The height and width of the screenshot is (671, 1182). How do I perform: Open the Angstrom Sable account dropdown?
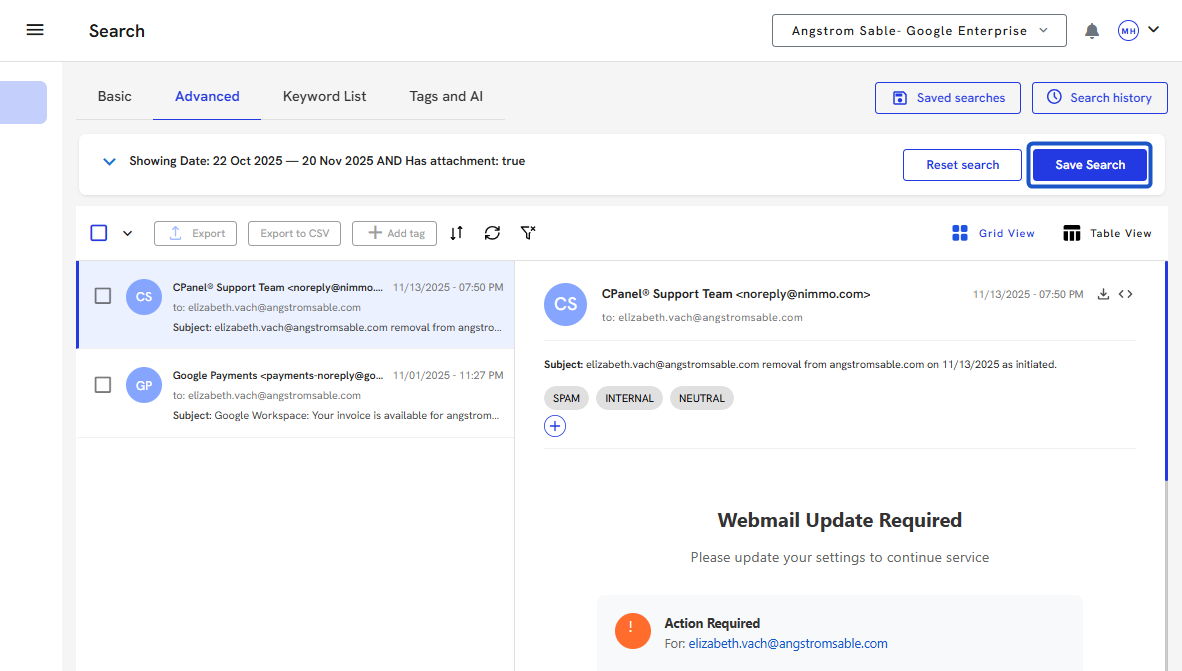(x=919, y=31)
